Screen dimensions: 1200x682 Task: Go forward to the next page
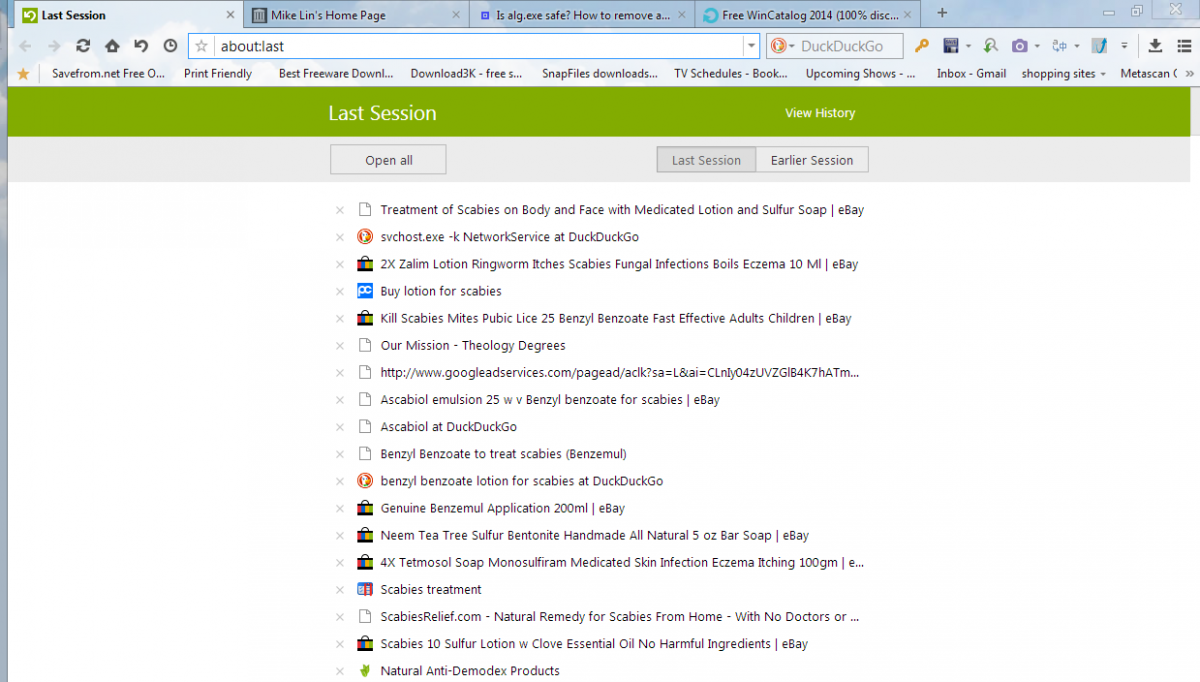[54, 46]
